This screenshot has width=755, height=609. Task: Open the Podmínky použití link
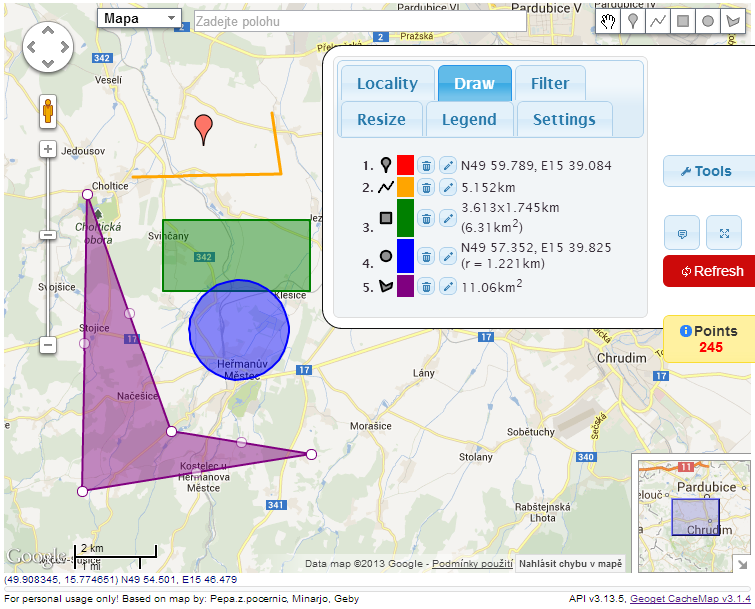tap(472, 564)
